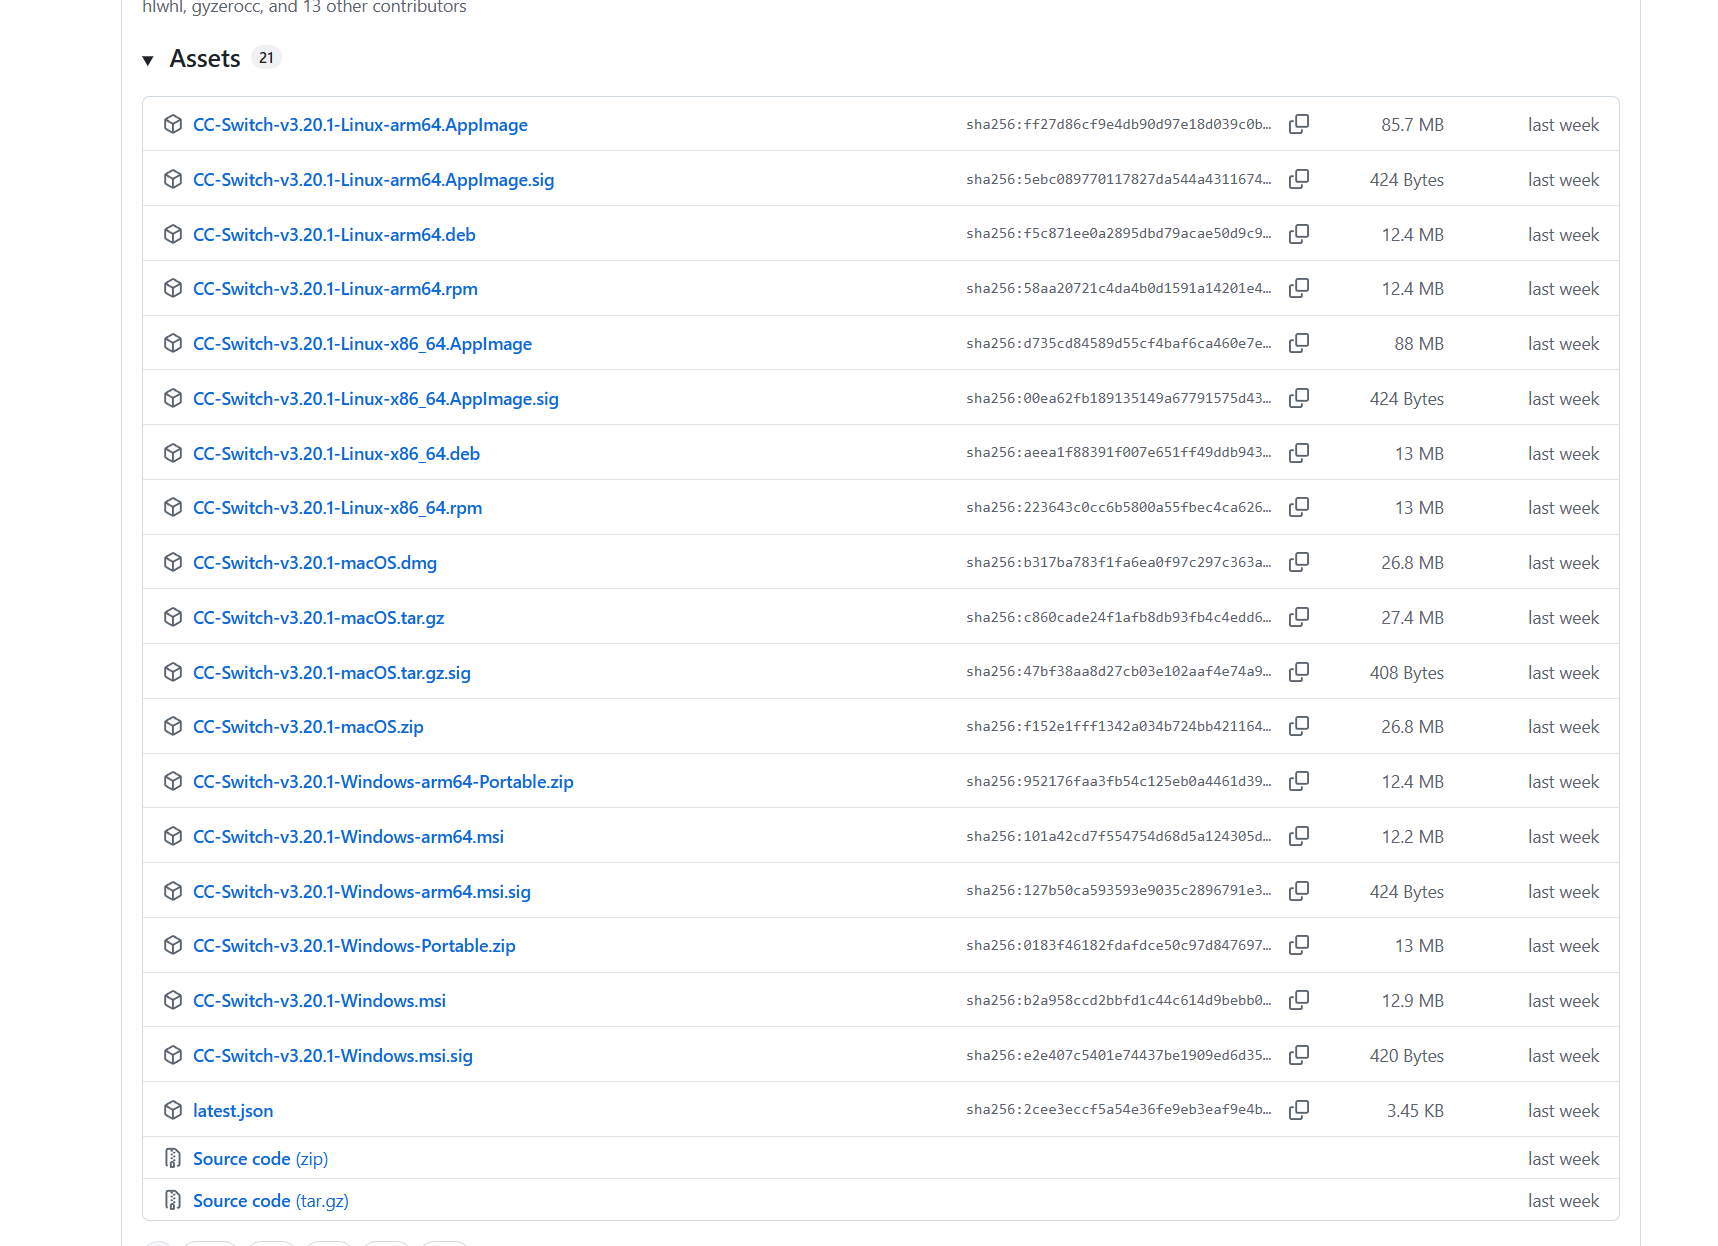Image resolution: width=1718 pixels, height=1246 pixels.
Task: Copy sha256 for Linux-arm64.AppImage
Action: [x=1299, y=124]
